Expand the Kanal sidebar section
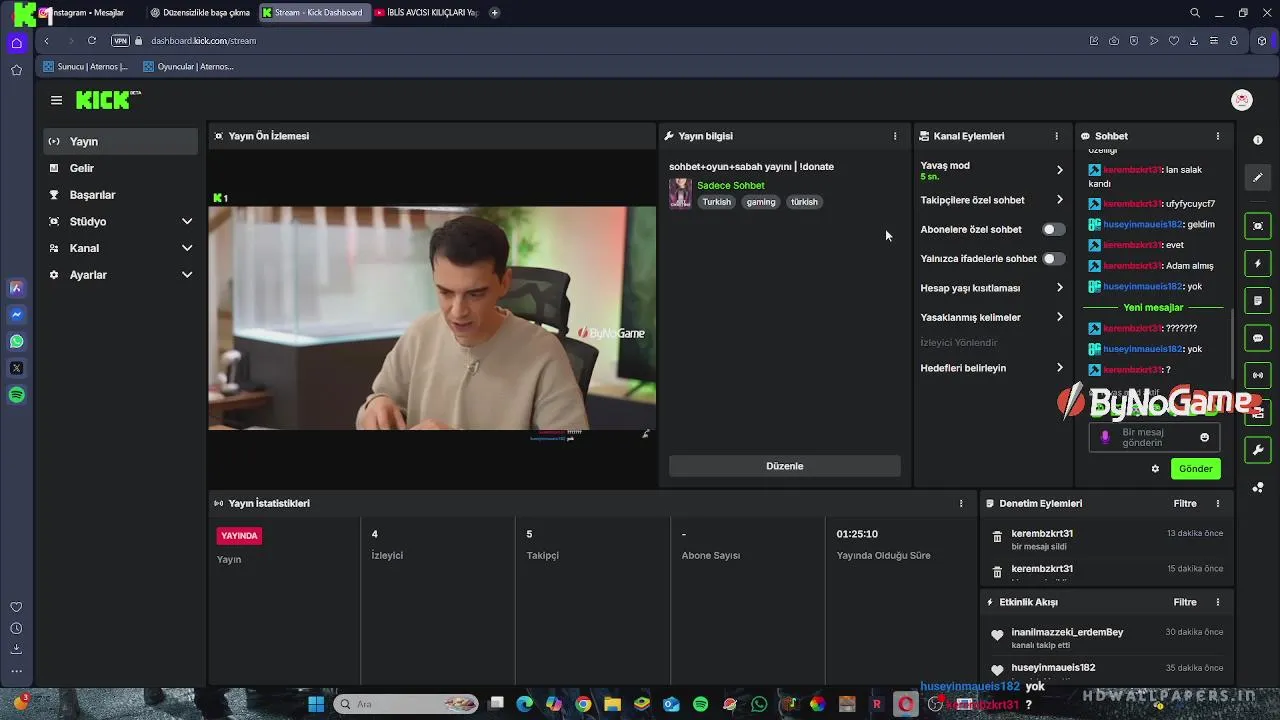Image resolution: width=1280 pixels, height=720 pixels. click(187, 248)
